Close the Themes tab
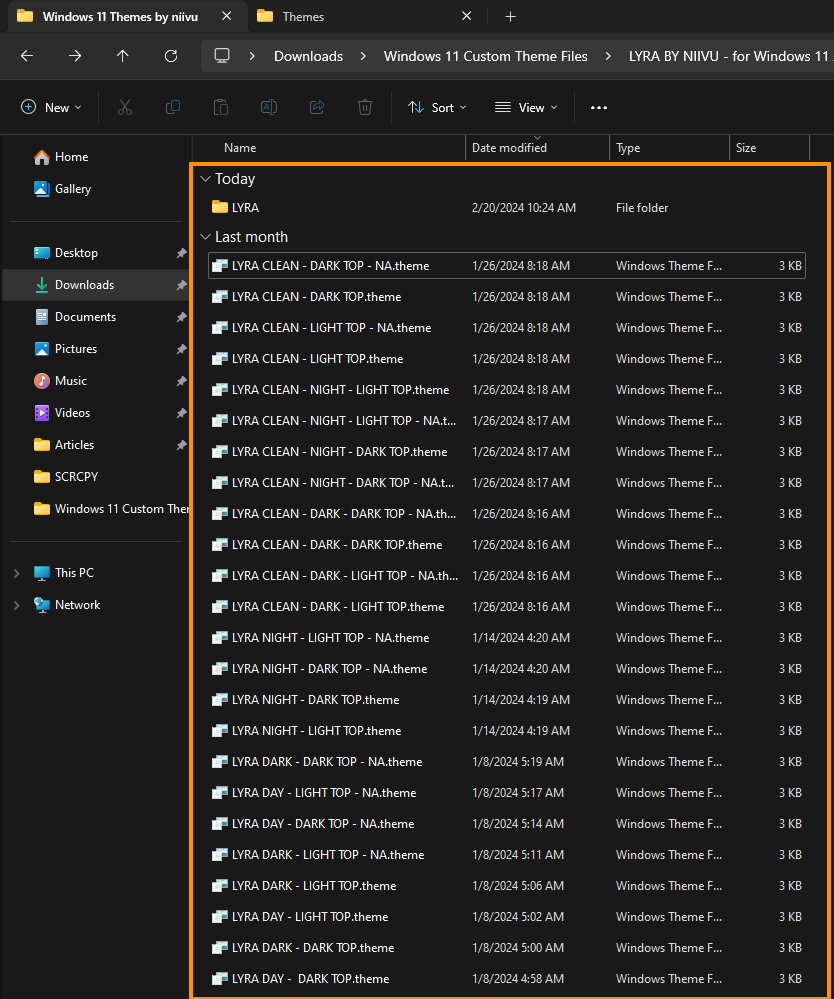 [466, 16]
